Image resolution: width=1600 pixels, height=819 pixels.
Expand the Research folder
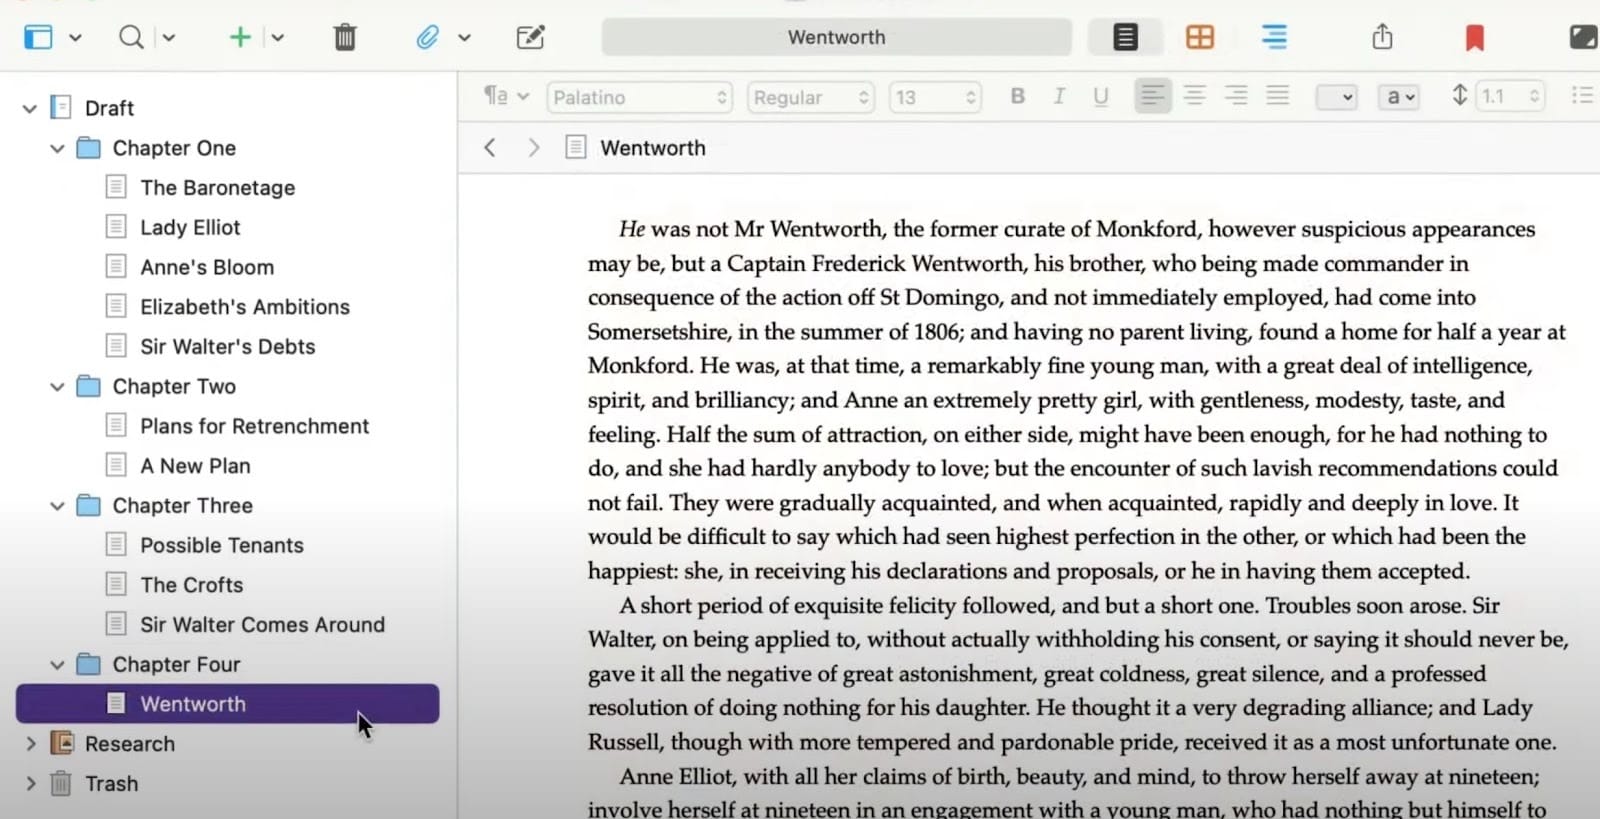point(30,744)
